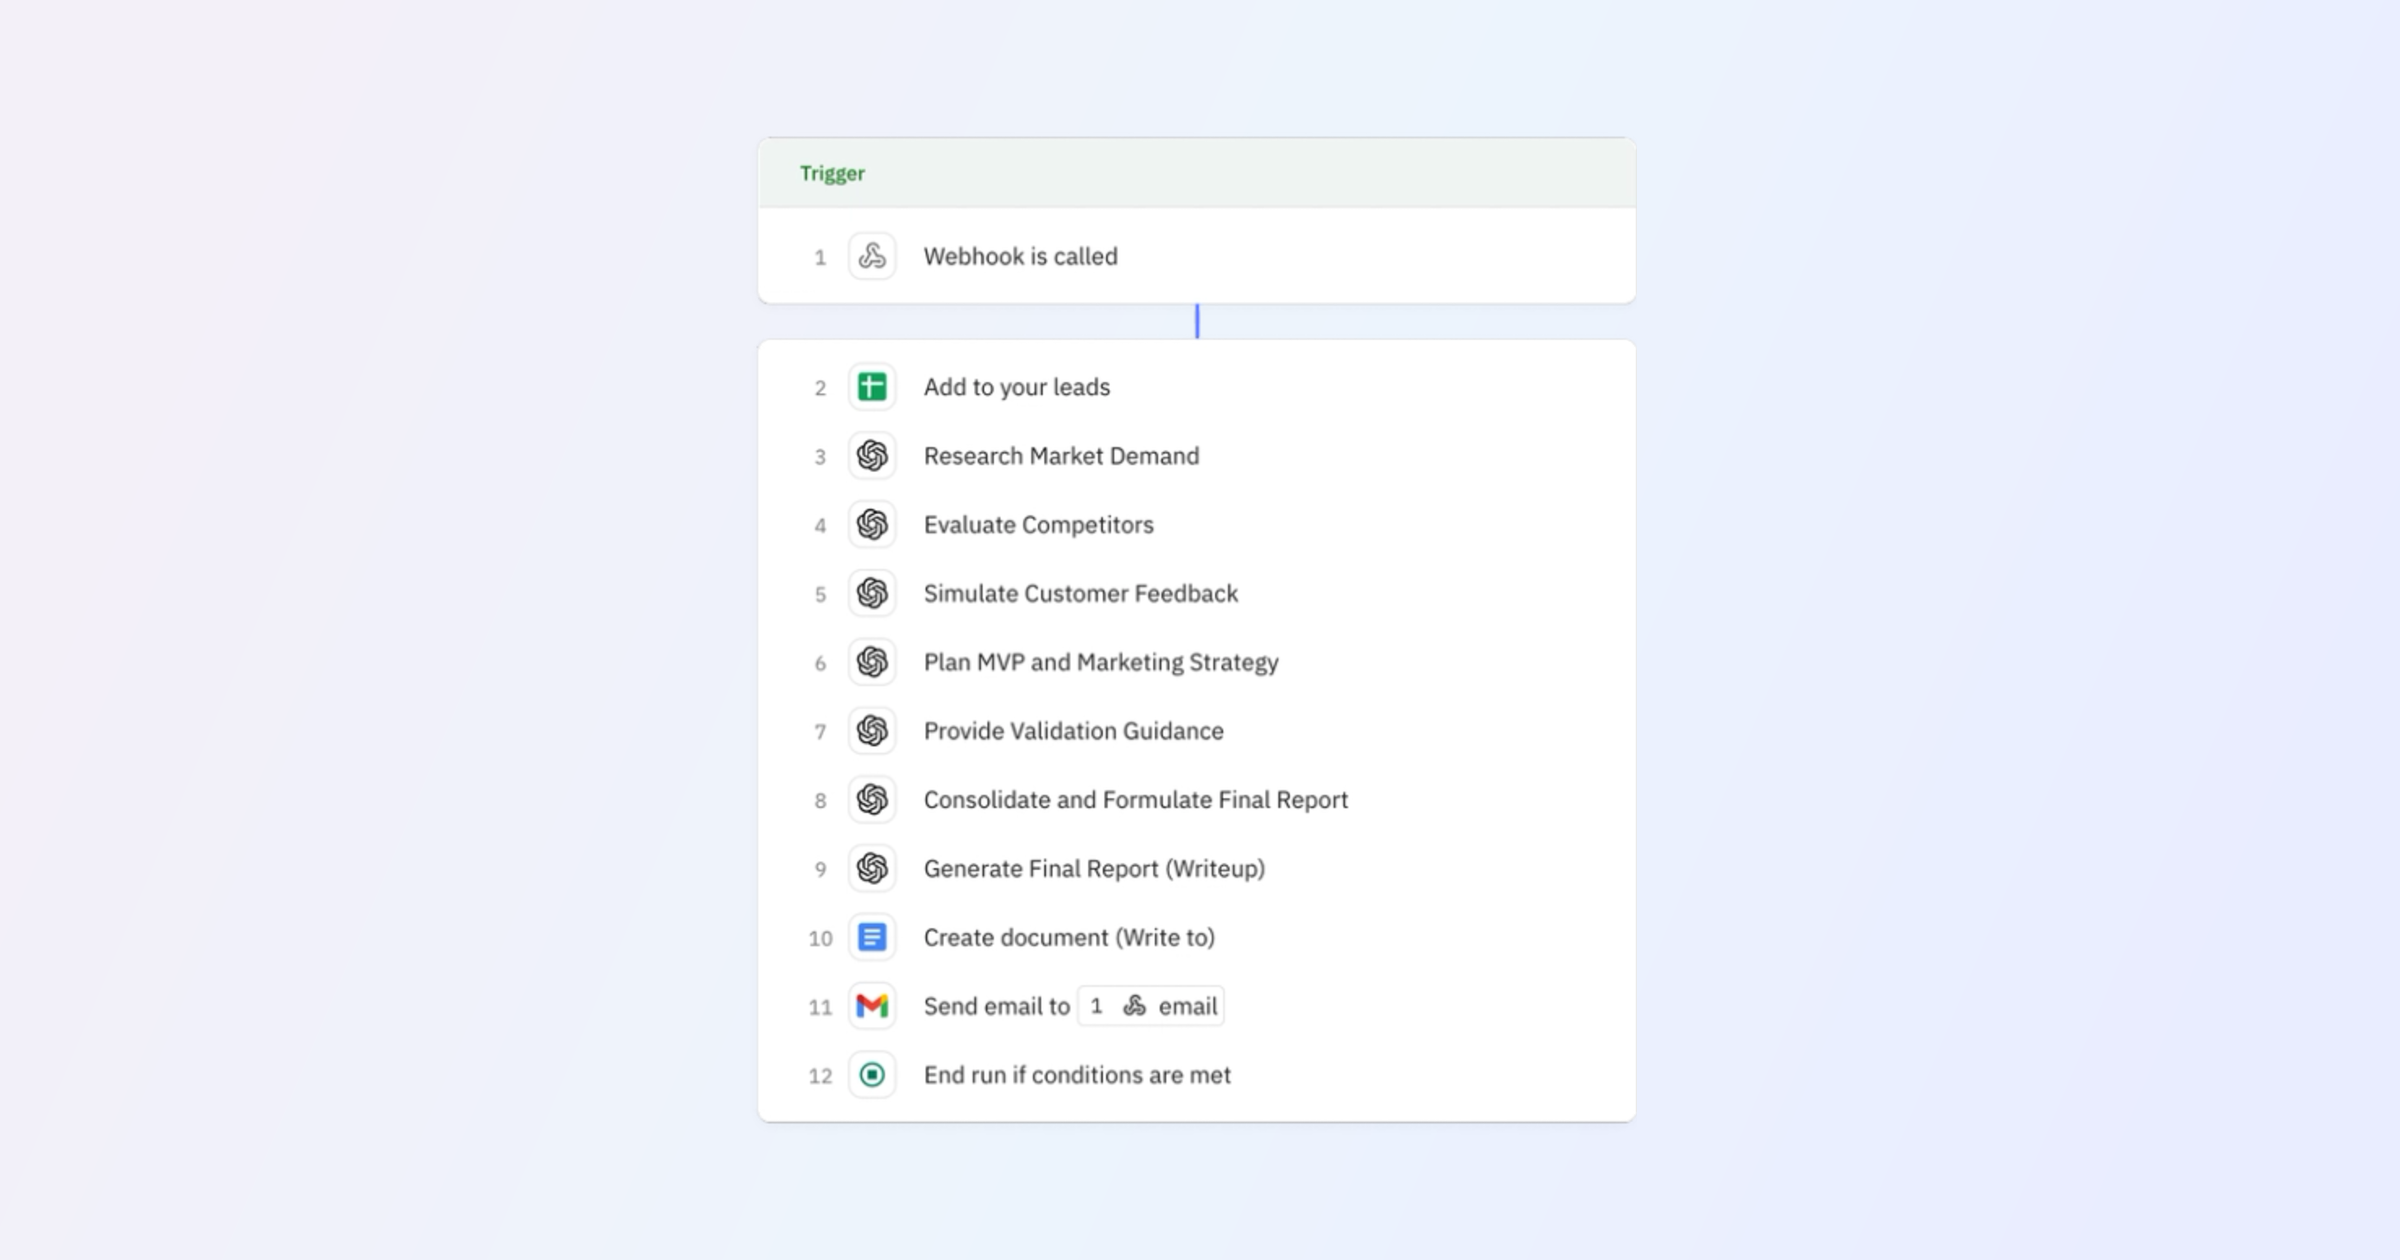
Task: Click the Google Docs icon on Create document step
Action: click(871, 937)
